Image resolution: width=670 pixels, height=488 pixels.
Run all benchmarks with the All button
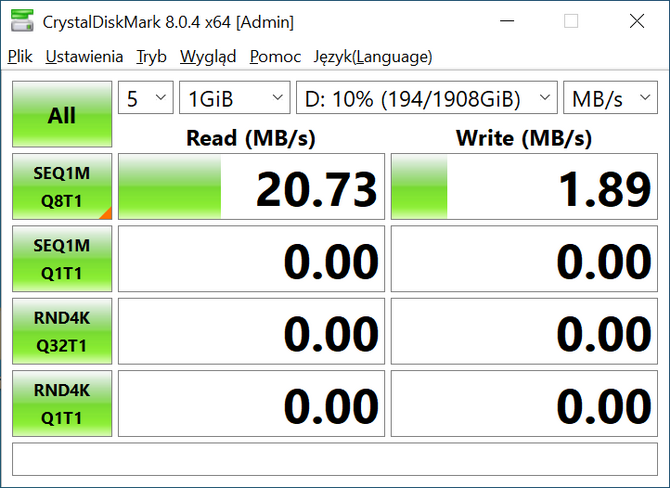point(62,114)
